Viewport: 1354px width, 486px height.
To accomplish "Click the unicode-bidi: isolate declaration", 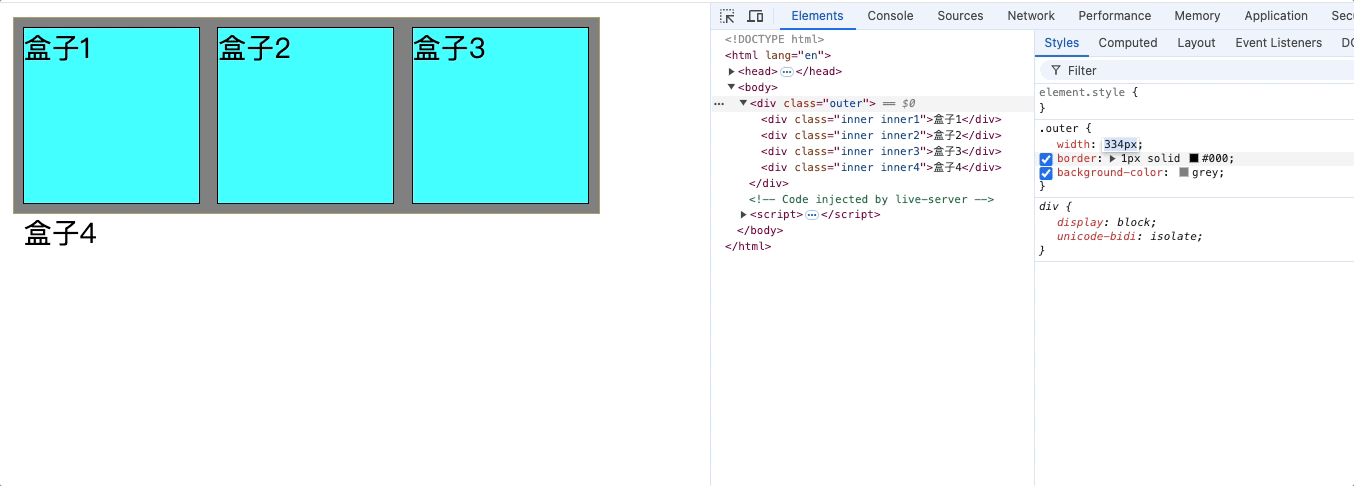I will click(1129, 236).
